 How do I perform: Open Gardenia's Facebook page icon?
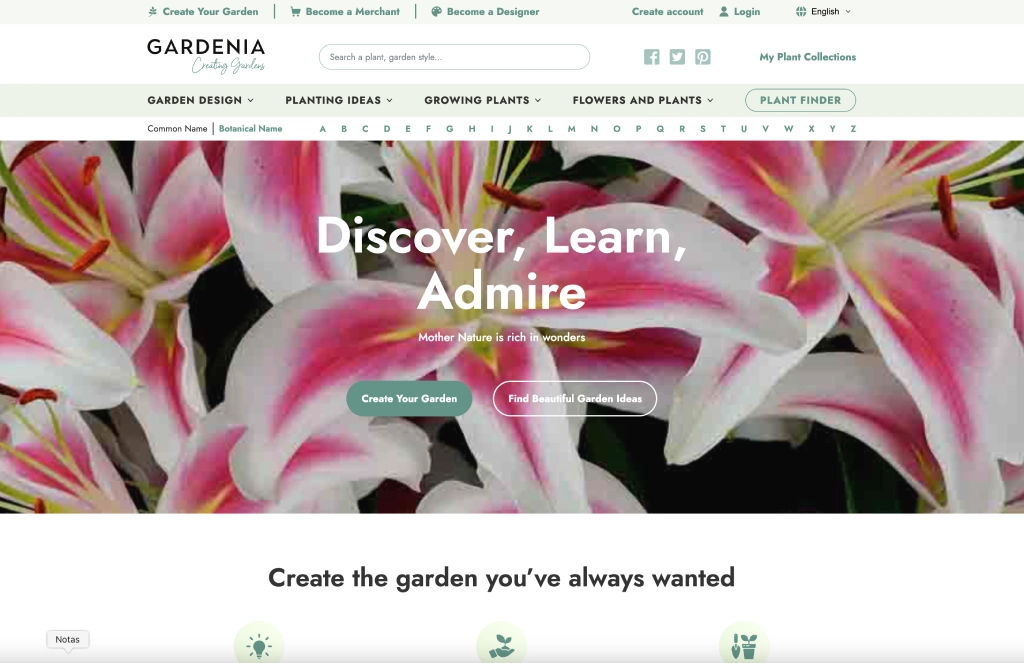(651, 57)
